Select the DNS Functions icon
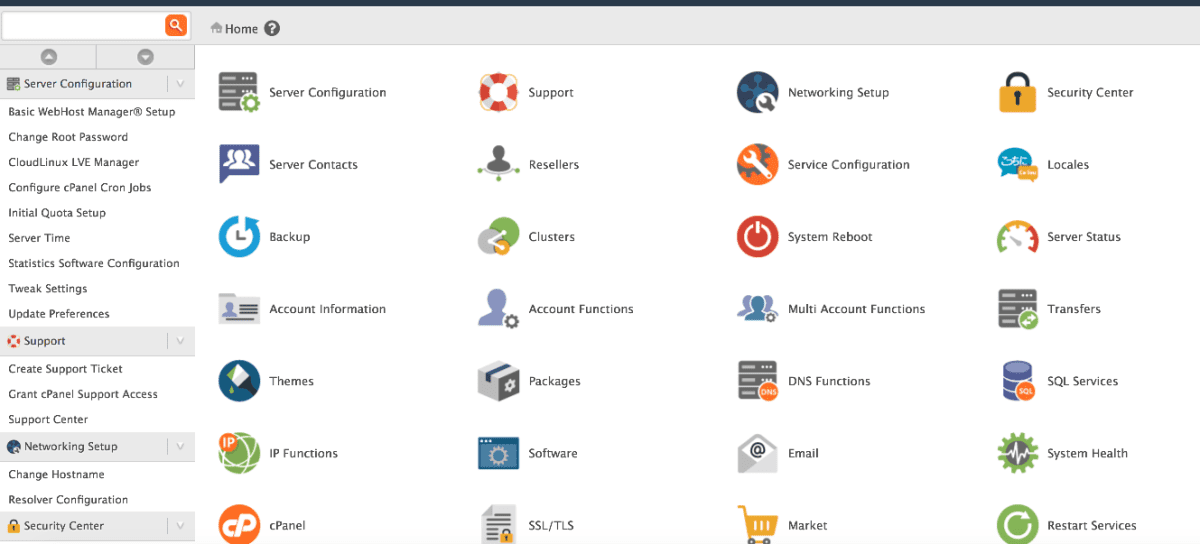This screenshot has width=1200, height=544. 757,381
